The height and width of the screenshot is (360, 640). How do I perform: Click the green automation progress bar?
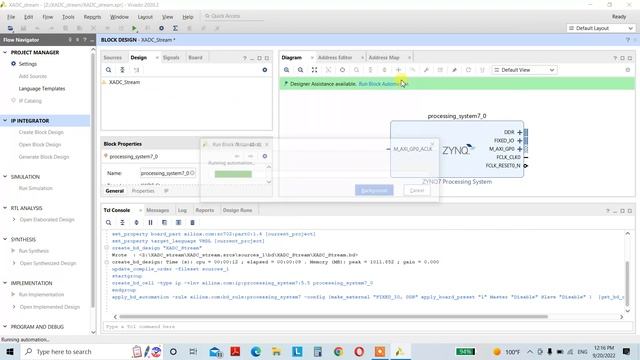[x=233, y=174]
